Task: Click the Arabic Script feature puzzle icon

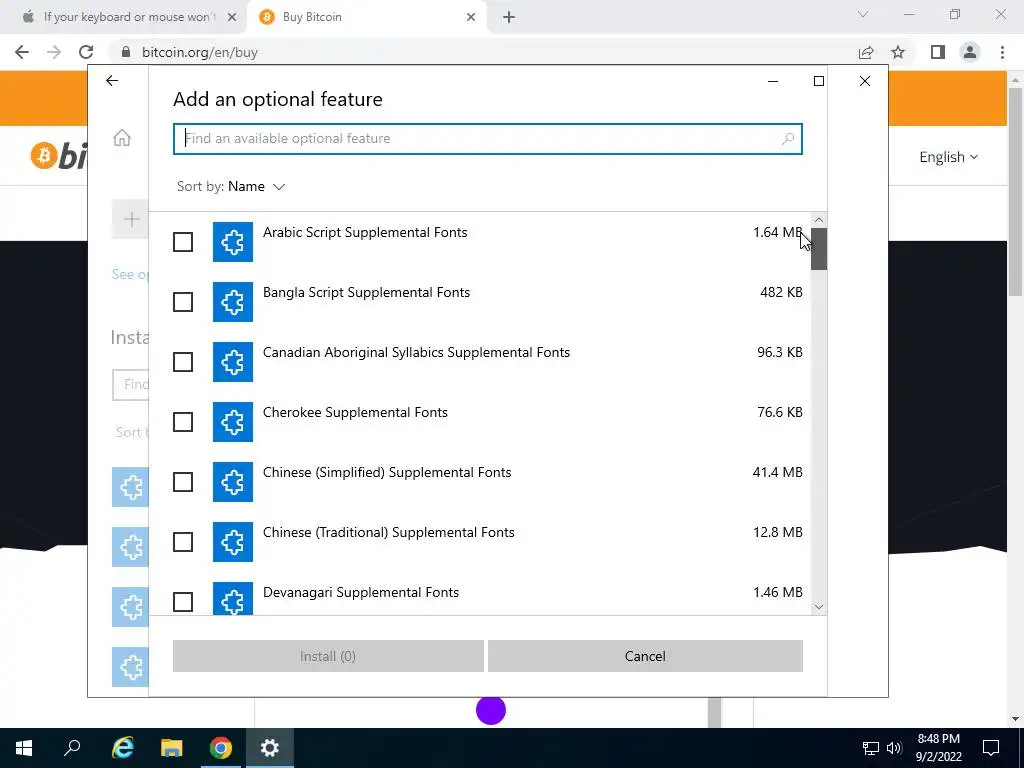Action: pos(232,242)
